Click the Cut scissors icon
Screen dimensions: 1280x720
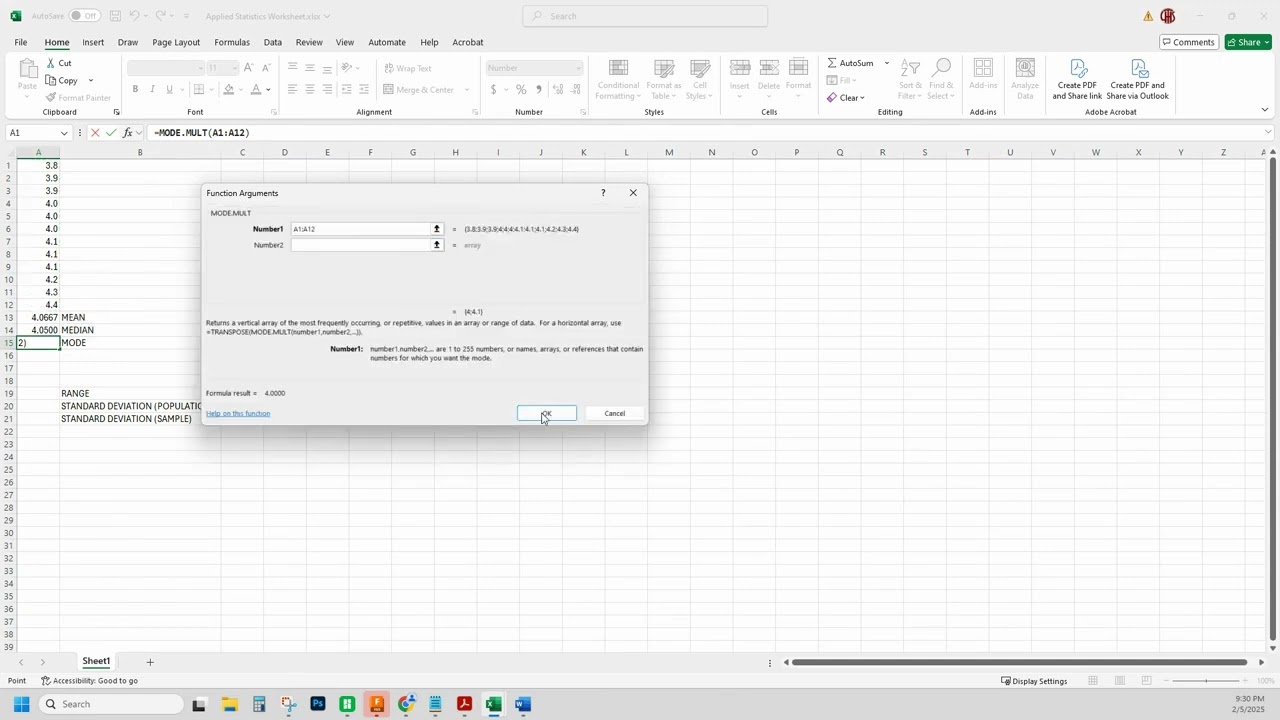coord(51,63)
